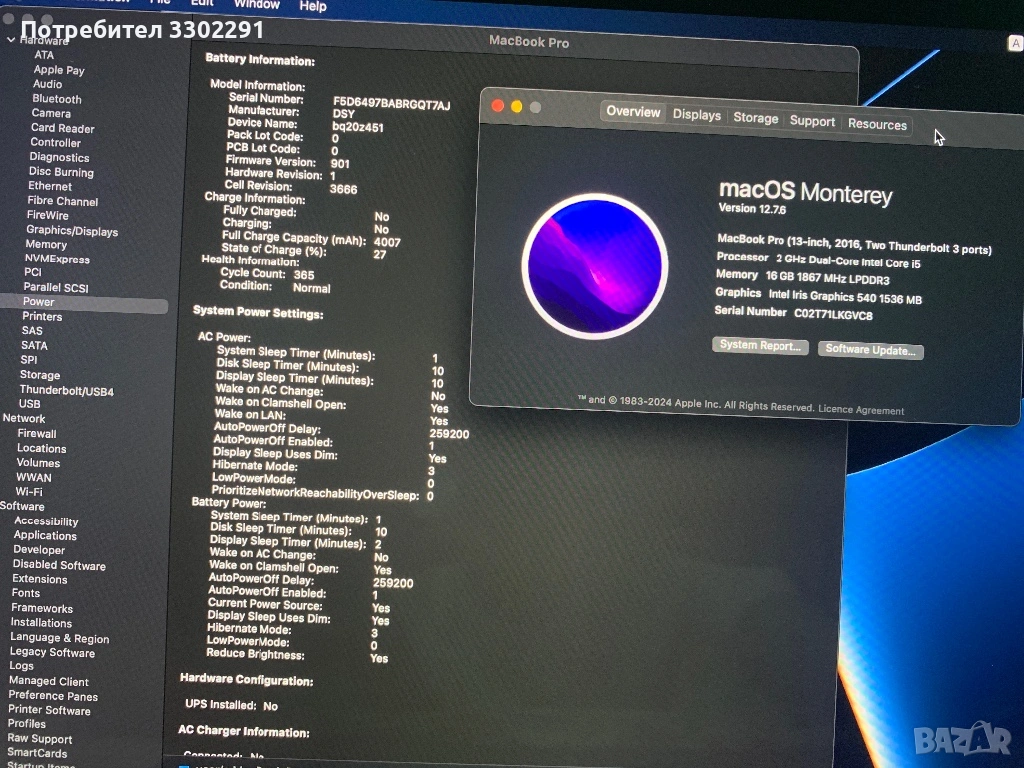Go to the Support tab
The image size is (1024, 768).
click(x=812, y=121)
